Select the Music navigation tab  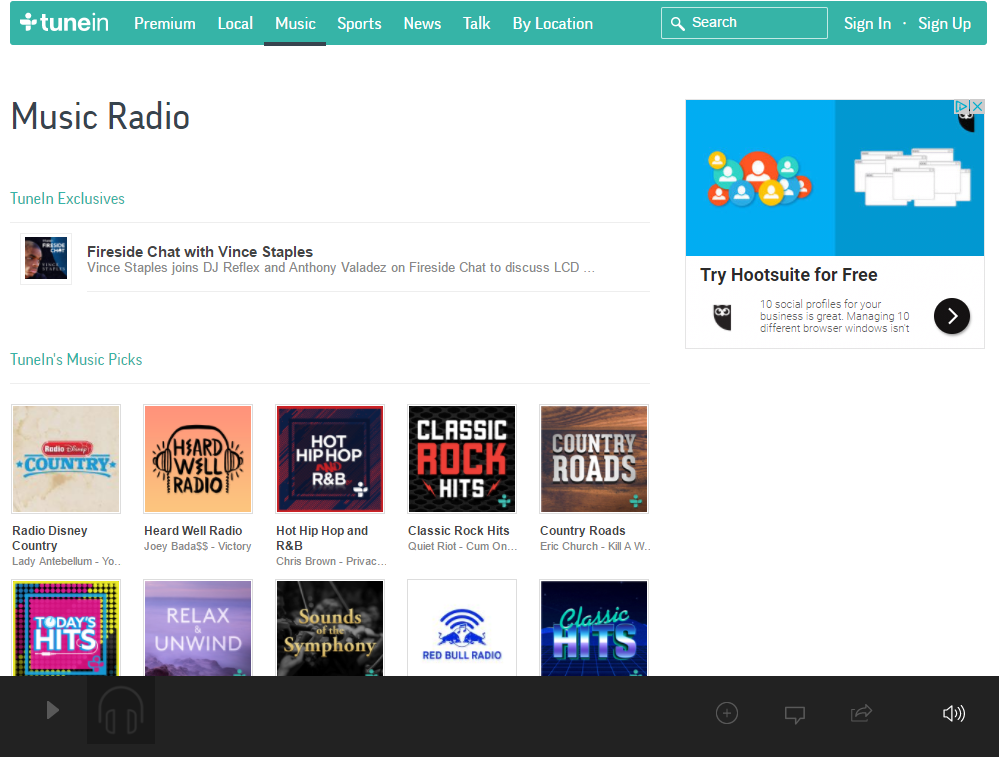pos(295,24)
